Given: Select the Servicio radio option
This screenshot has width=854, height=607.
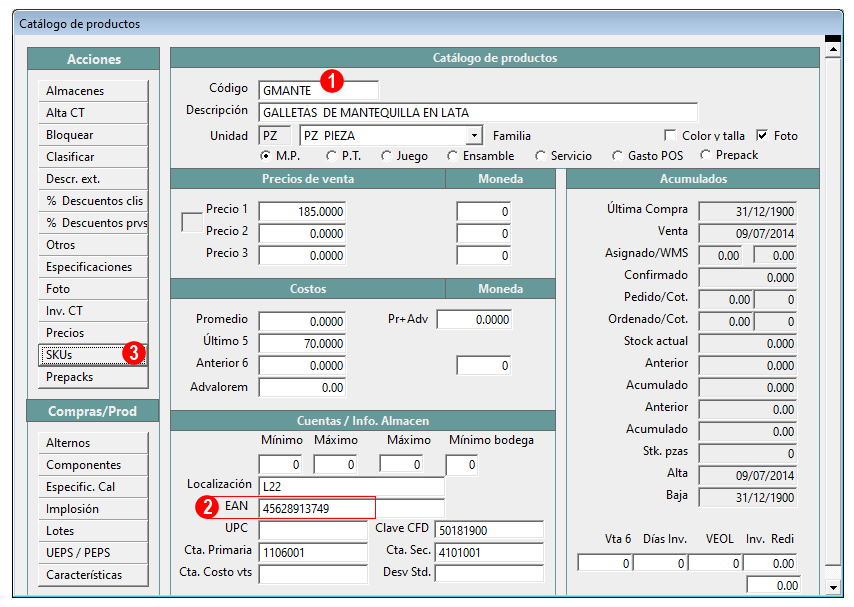Looking at the screenshot, I should (540, 156).
